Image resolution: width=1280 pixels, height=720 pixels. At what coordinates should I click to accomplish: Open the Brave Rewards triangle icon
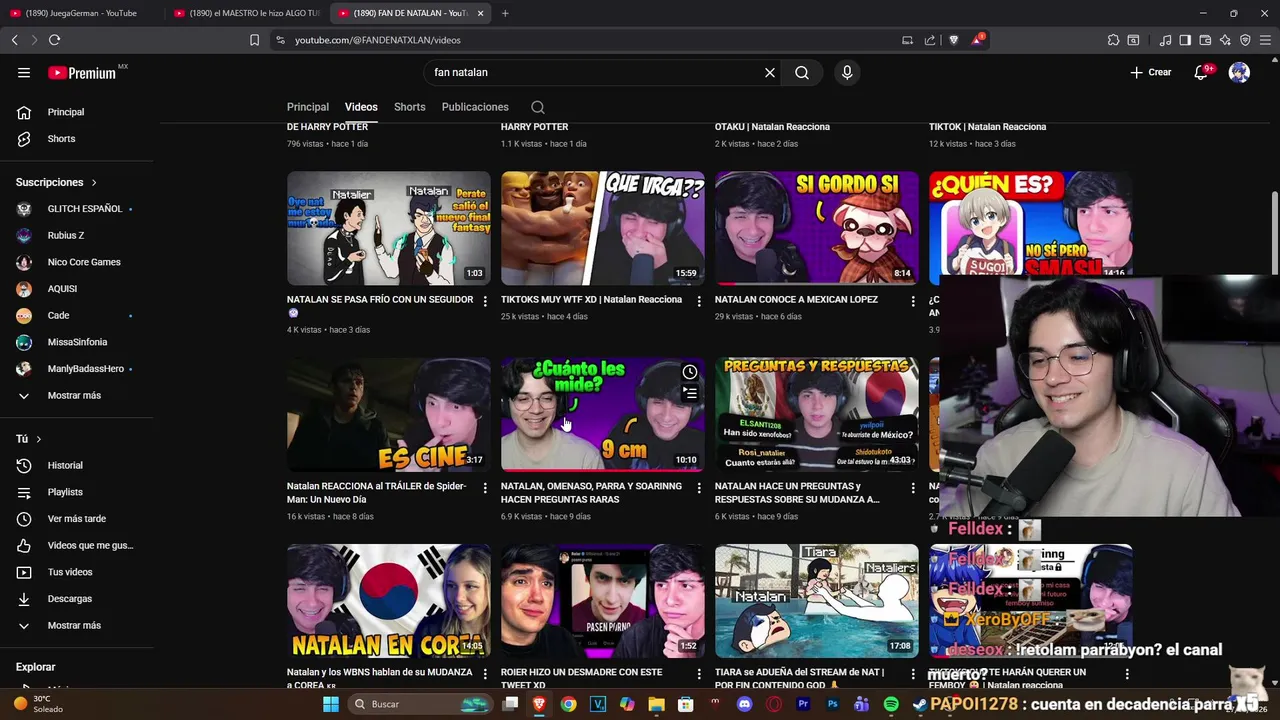977,40
